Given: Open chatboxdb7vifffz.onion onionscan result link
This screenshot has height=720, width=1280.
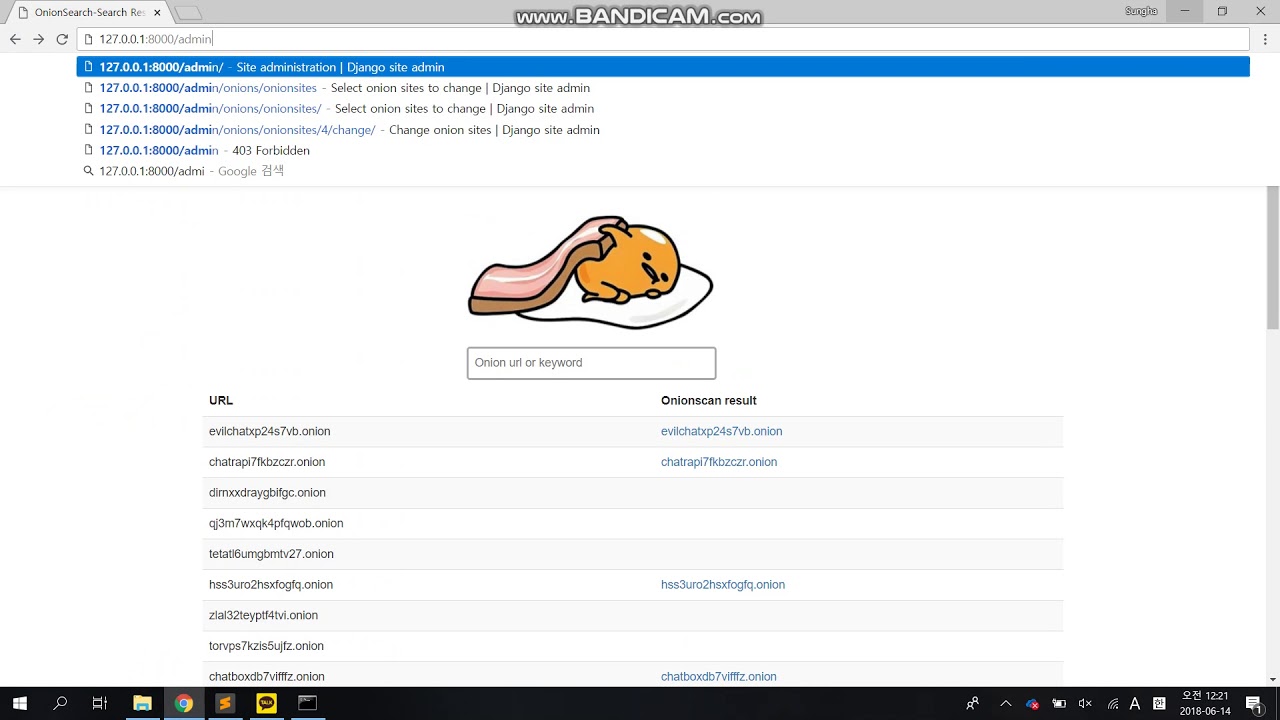Looking at the screenshot, I should pos(719,677).
